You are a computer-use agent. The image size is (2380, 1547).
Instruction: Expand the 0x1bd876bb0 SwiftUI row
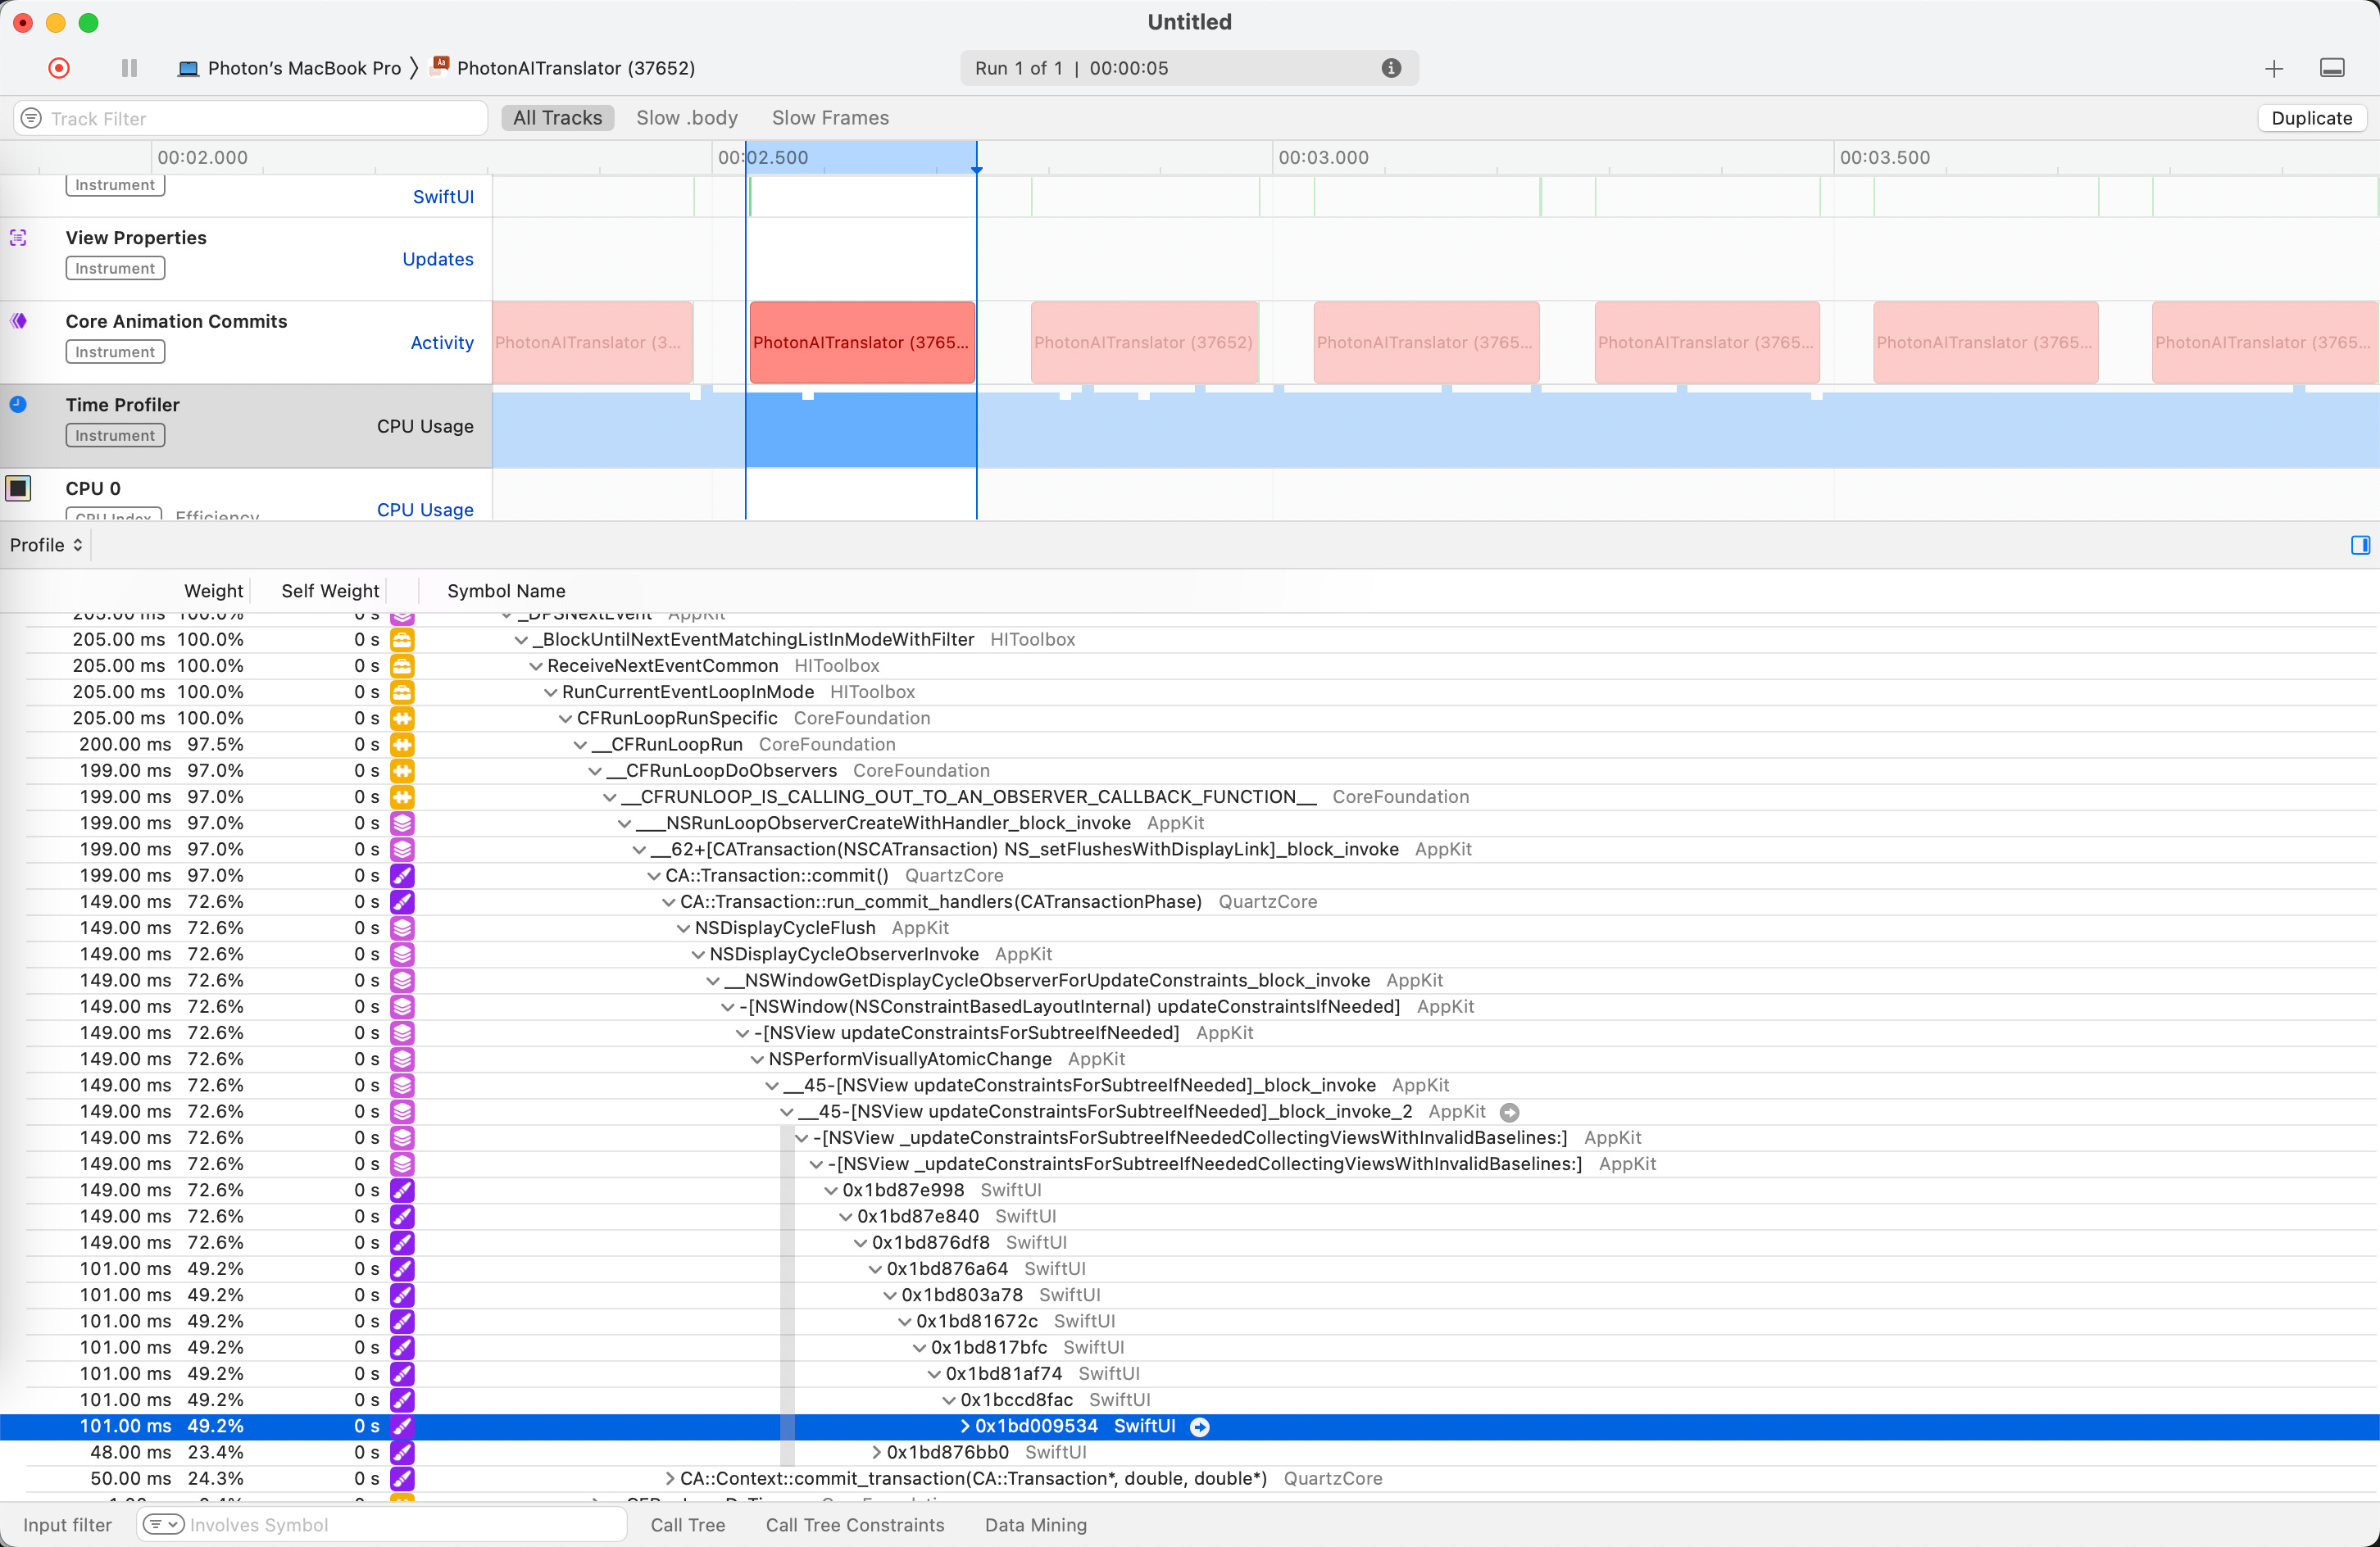click(876, 1453)
